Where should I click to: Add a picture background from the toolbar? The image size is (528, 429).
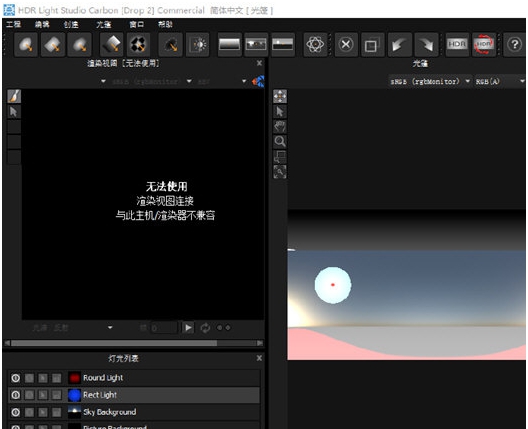pyautogui.click(x=256, y=44)
